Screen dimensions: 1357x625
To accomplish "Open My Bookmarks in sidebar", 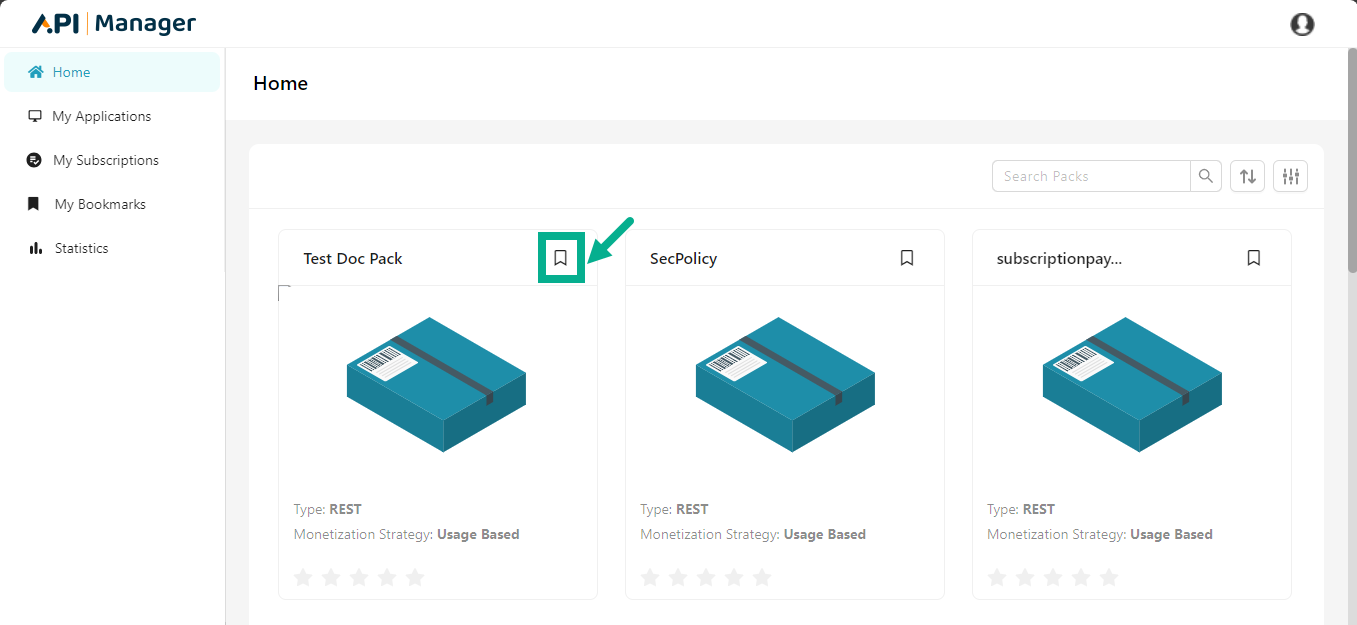I will [99, 204].
